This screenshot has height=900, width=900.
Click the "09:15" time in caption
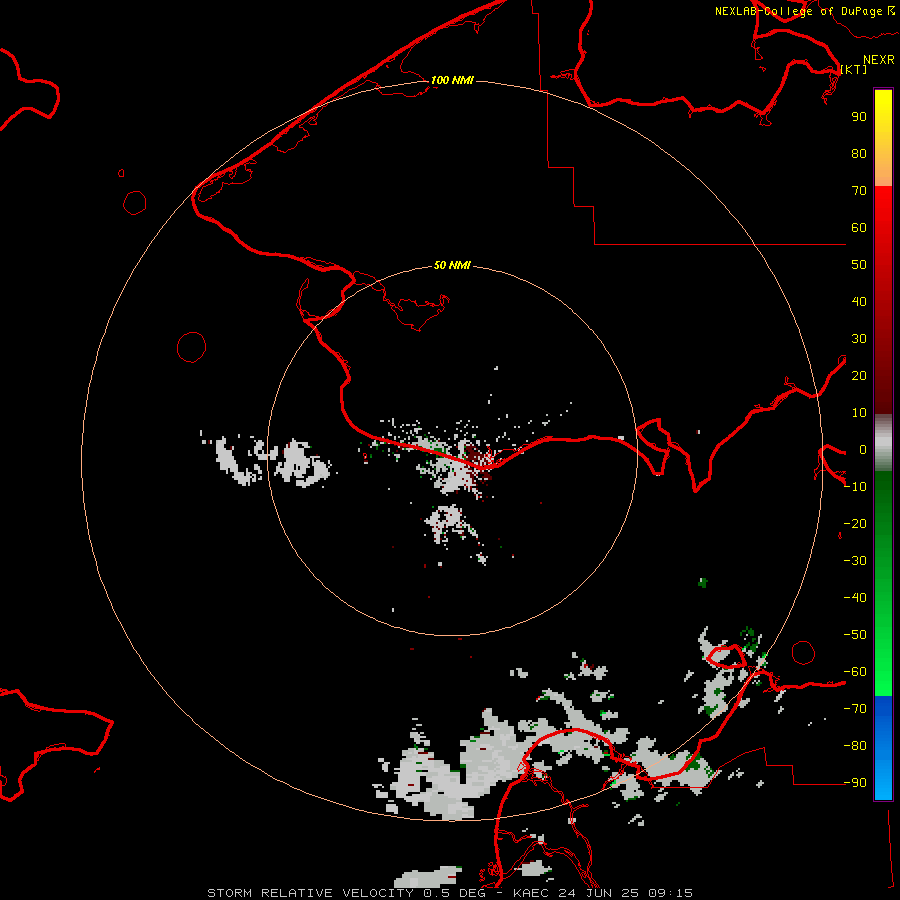point(670,893)
